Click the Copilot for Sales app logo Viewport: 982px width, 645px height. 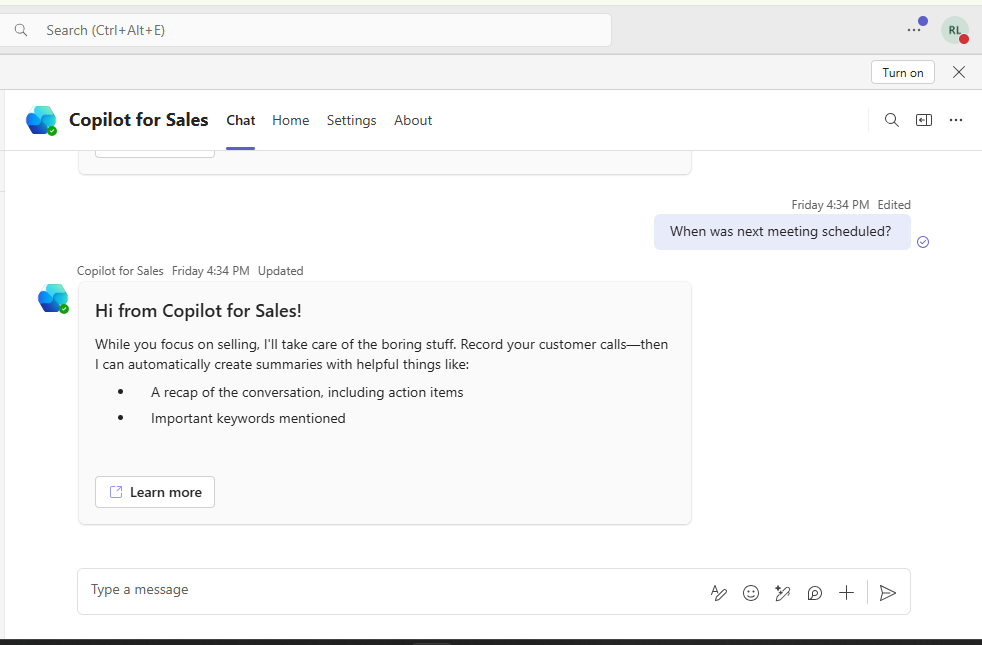click(41, 120)
